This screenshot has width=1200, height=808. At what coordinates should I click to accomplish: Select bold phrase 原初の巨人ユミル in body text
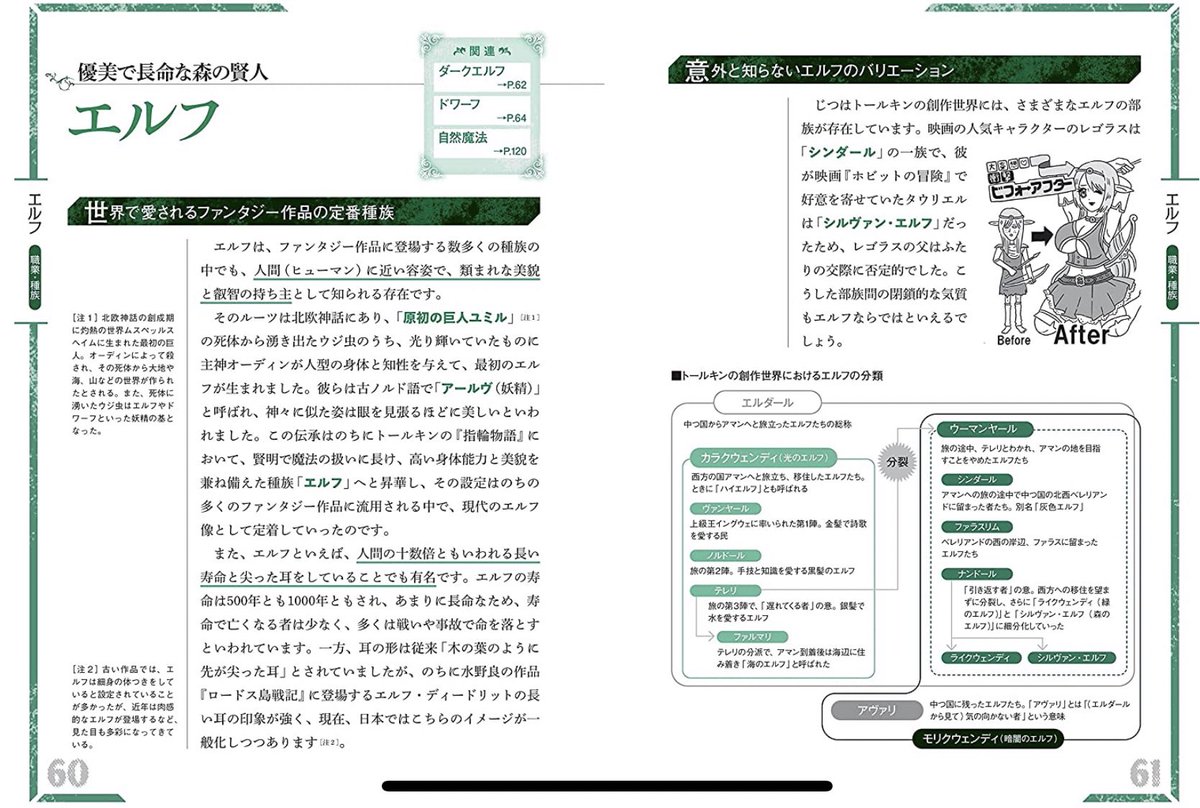pos(456,318)
